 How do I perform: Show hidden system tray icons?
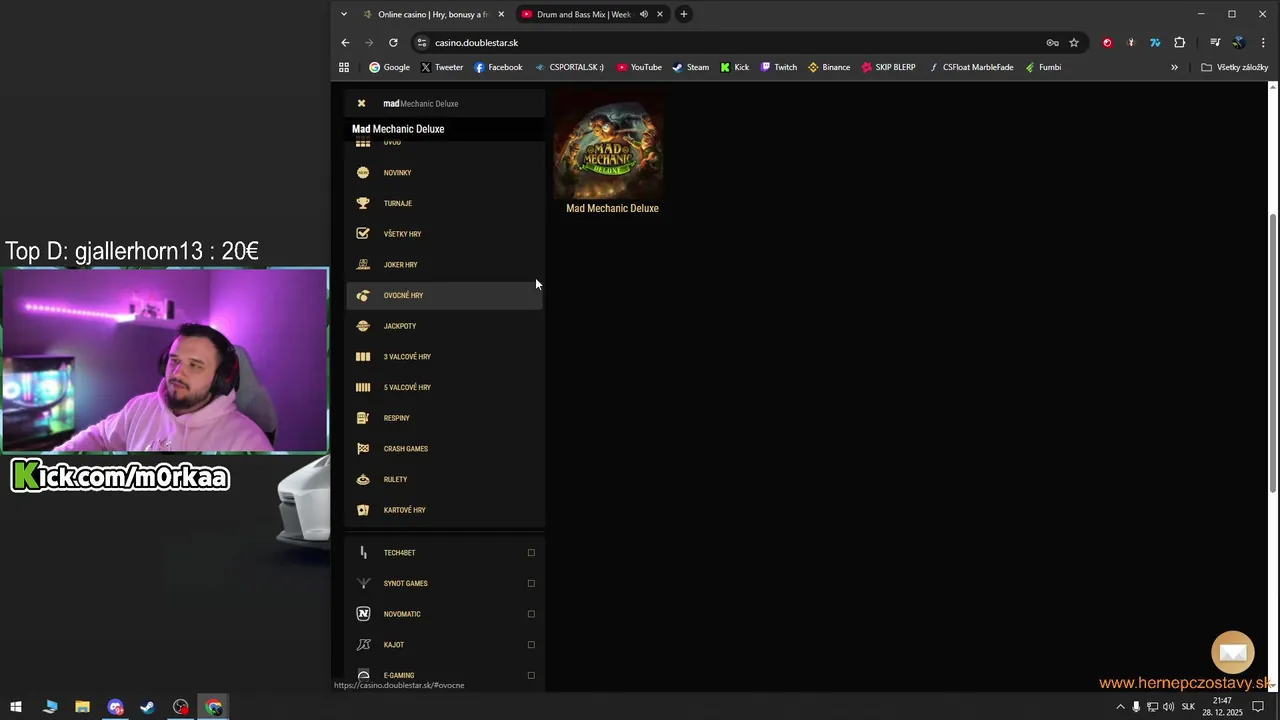(x=1120, y=707)
